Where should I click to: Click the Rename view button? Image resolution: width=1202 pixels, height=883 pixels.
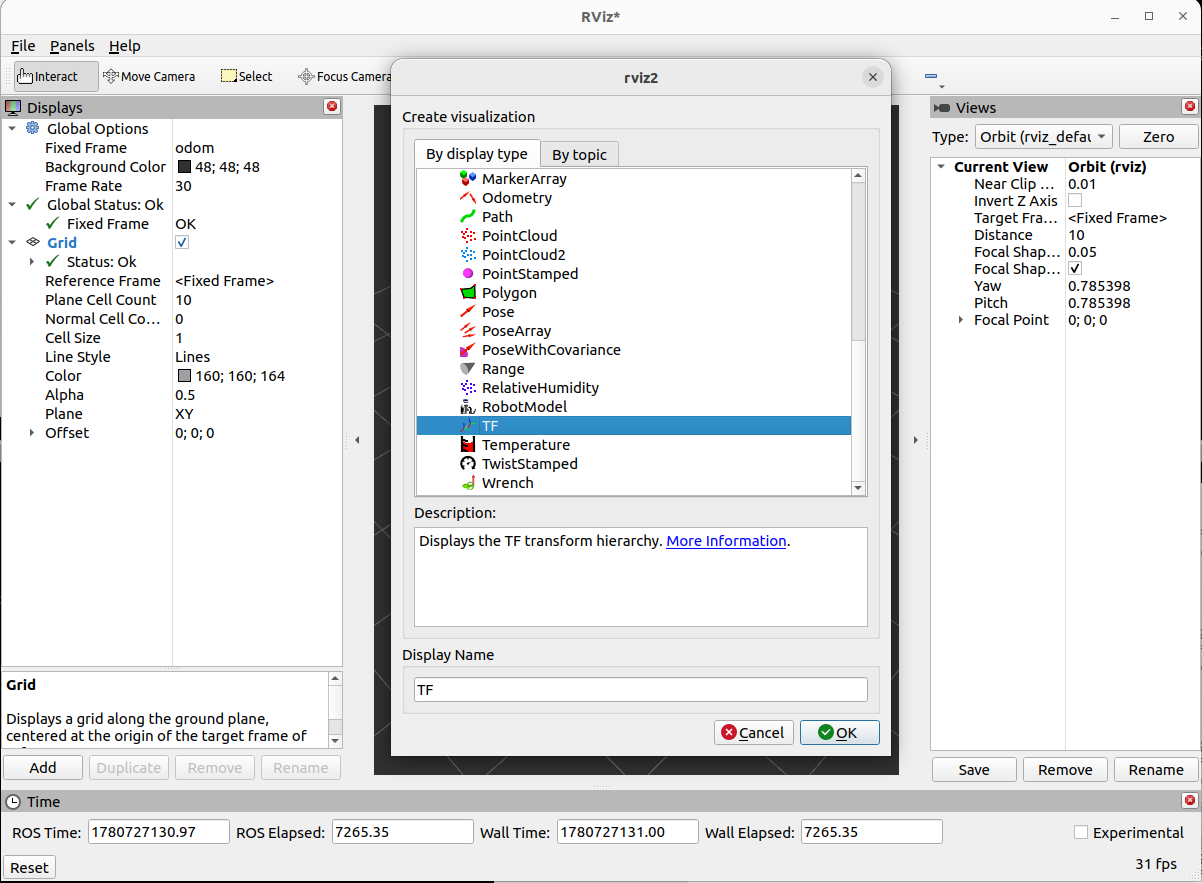1156,770
